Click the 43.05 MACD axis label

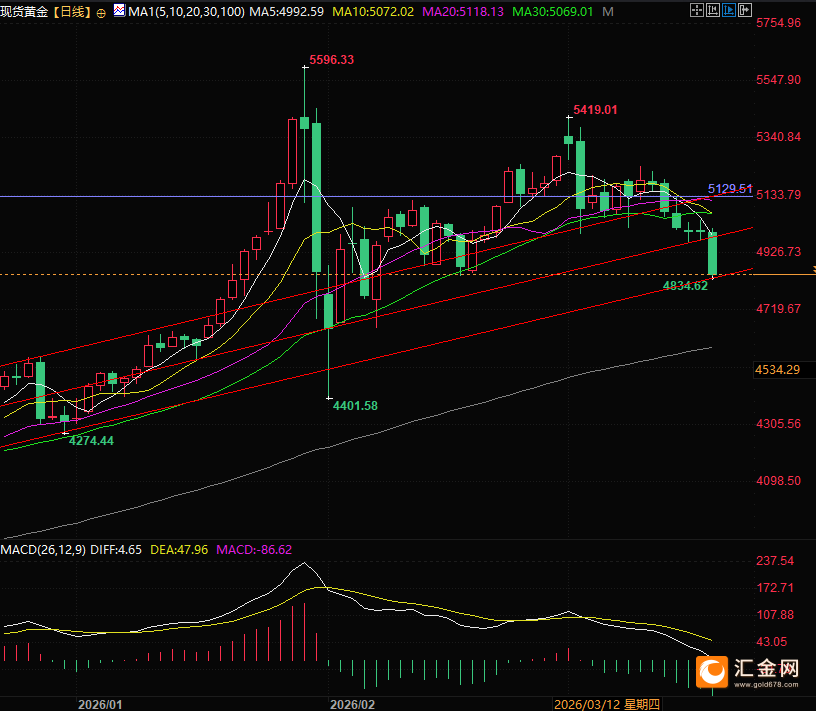point(772,642)
